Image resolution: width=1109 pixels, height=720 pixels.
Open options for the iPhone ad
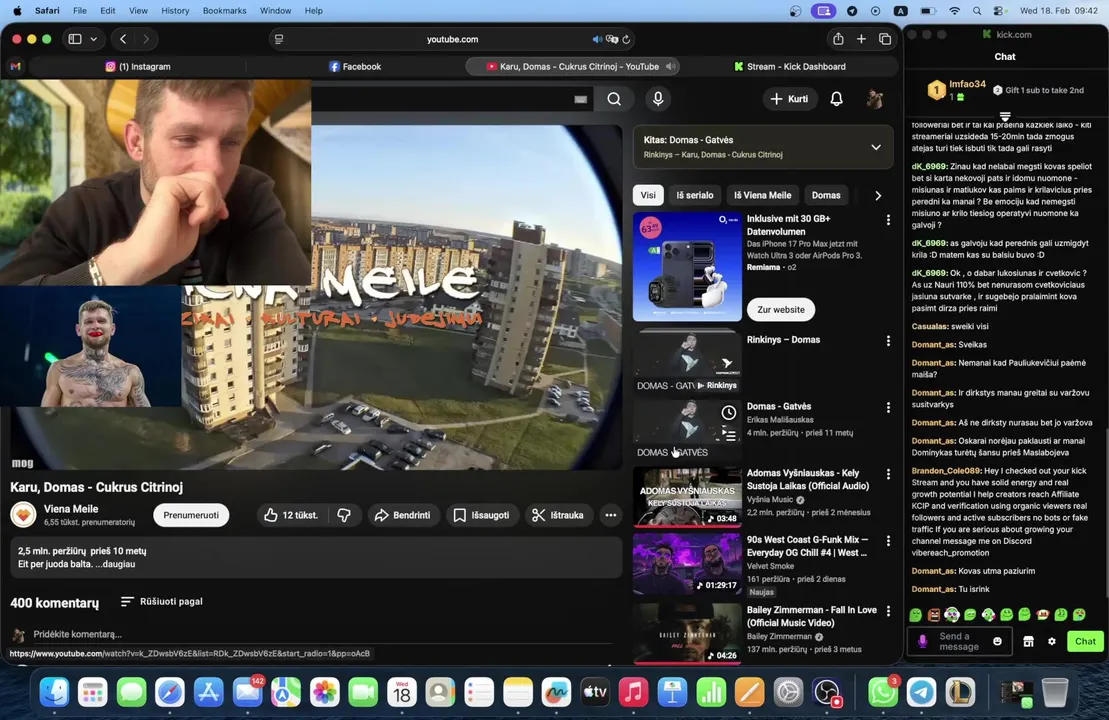point(888,220)
